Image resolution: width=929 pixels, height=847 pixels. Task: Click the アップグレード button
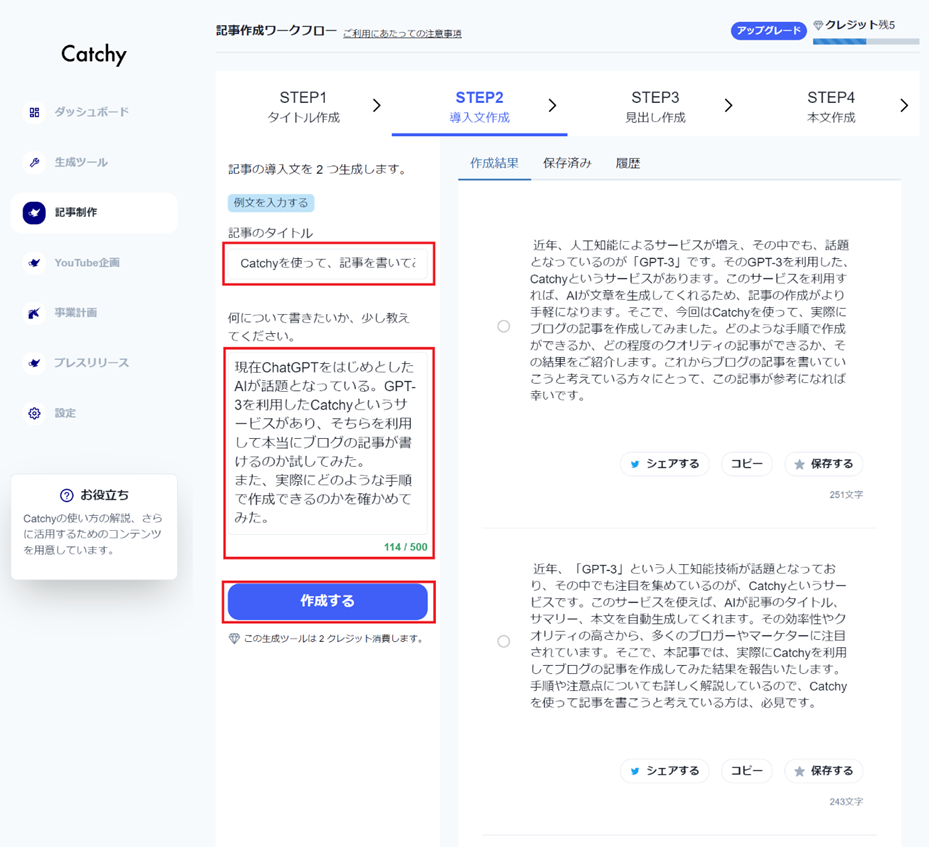[x=768, y=30]
